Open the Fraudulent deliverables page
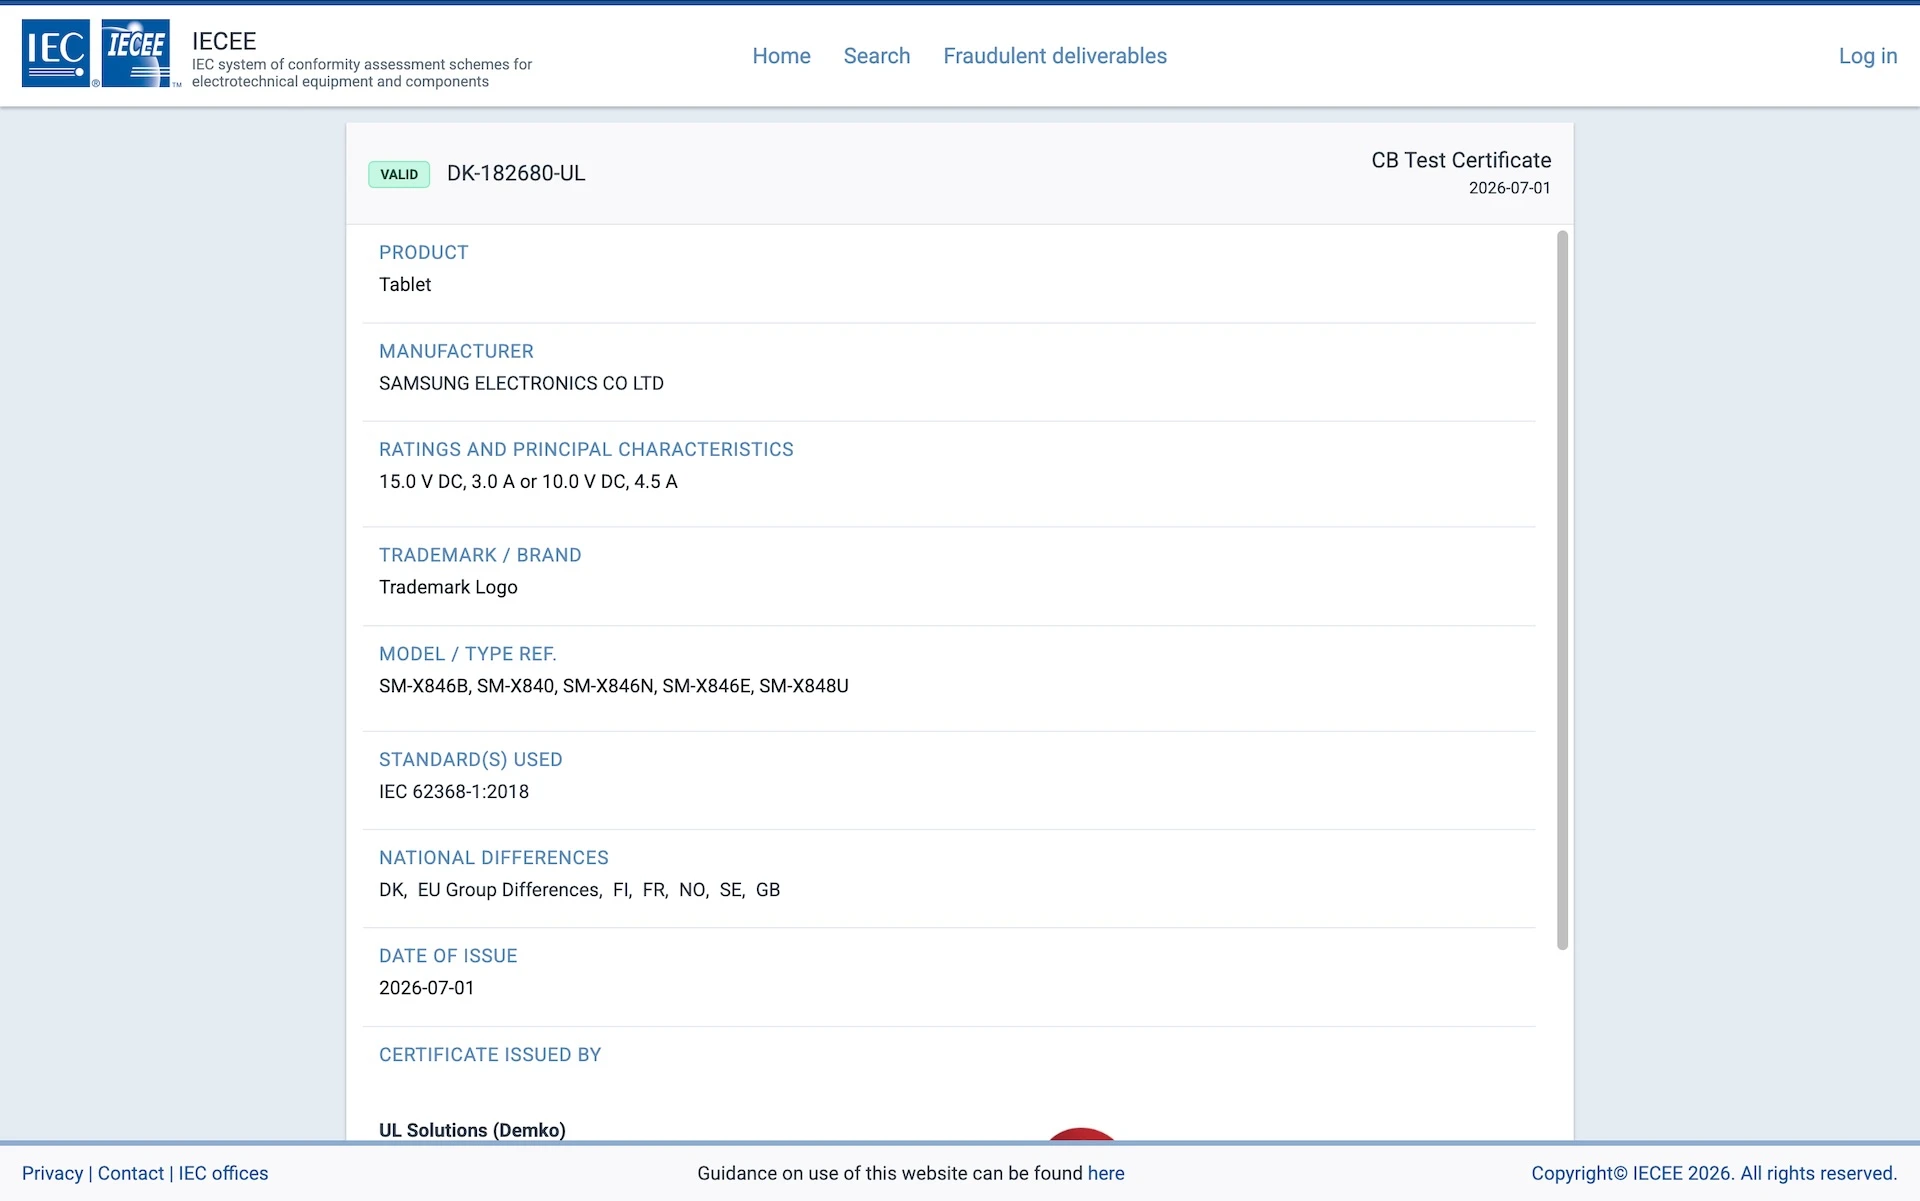 (x=1055, y=56)
